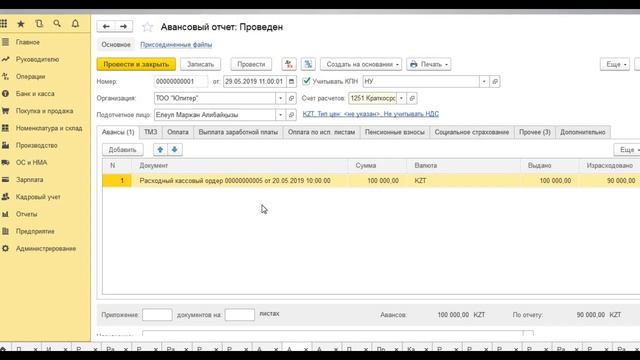640x360 pixels.
Task: Open Администрирование section in sidebar
Action: point(46,248)
